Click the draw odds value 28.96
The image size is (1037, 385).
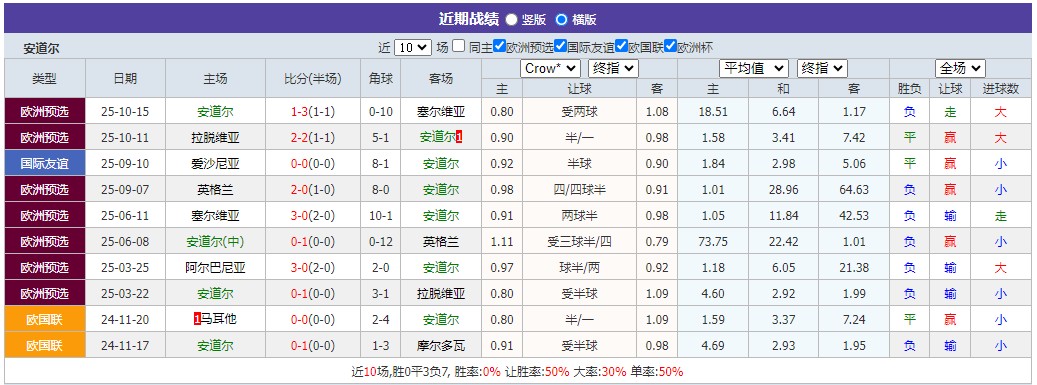tap(784, 190)
